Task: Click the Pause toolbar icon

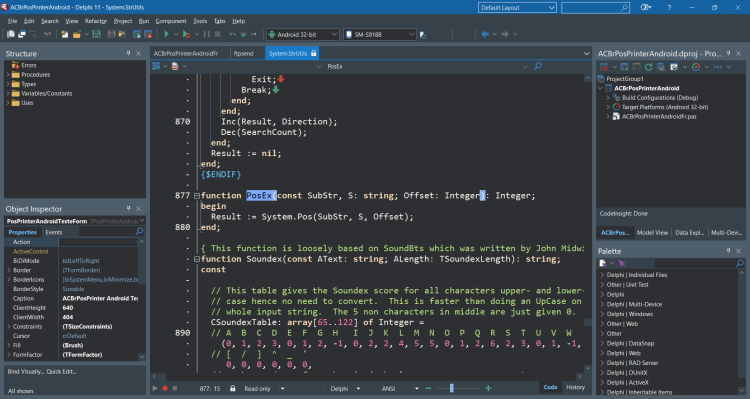Action: 207,34
